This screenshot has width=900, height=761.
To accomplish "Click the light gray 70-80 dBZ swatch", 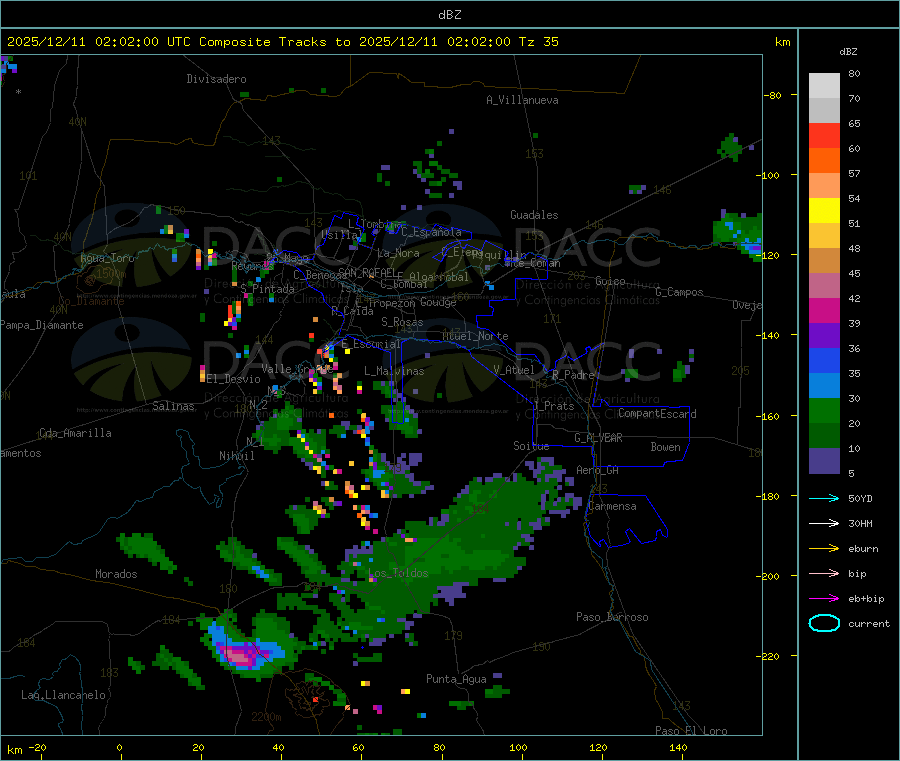I will coord(824,86).
